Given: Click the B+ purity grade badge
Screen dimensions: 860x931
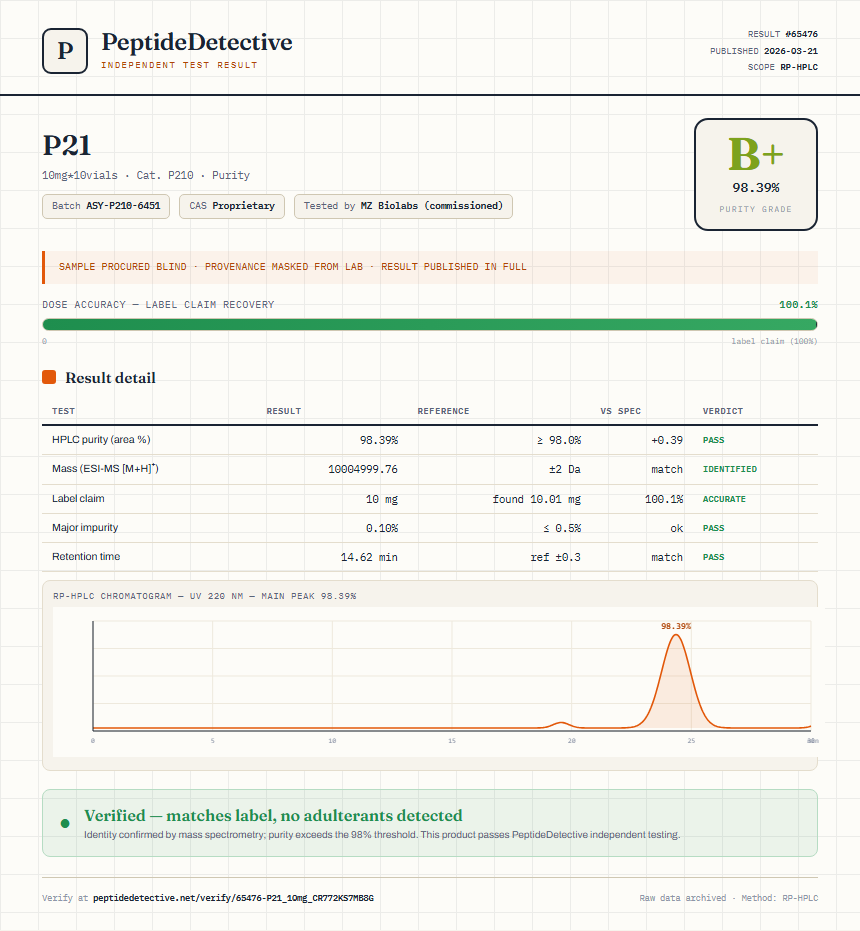Looking at the screenshot, I should [x=755, y=175].
